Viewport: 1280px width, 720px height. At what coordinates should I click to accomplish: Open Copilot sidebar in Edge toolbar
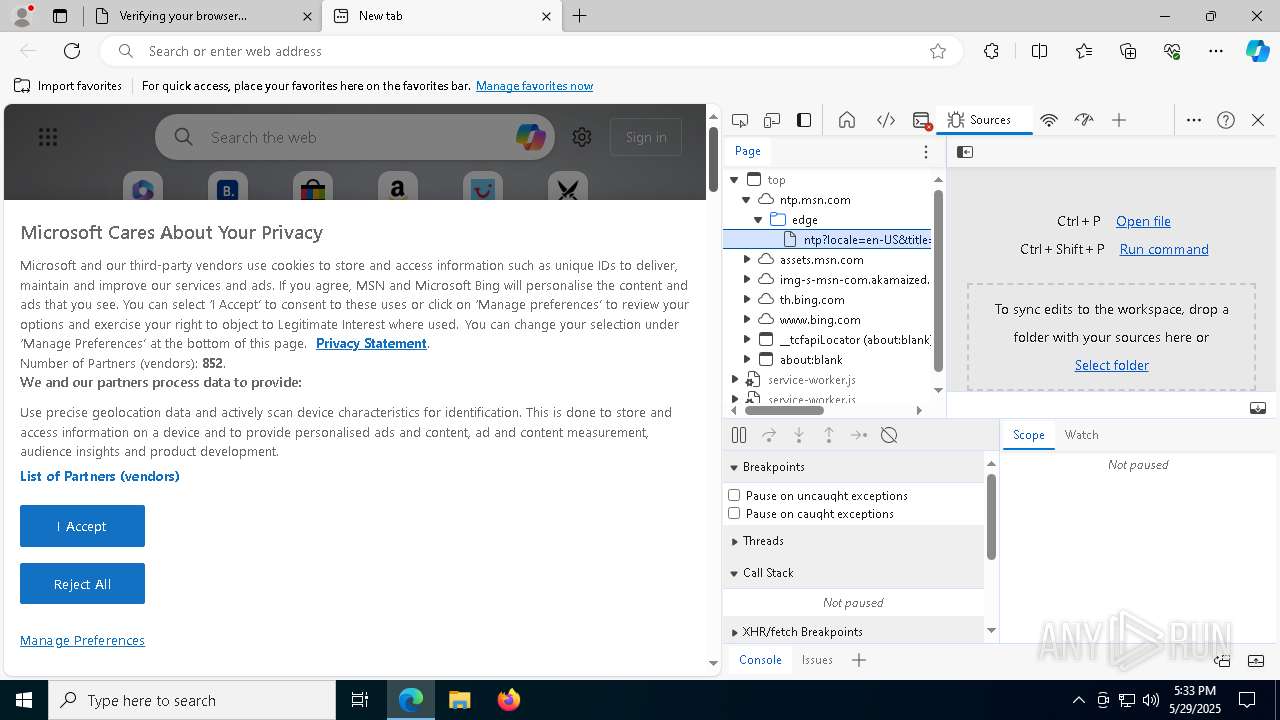click(x=1257, y=51)
